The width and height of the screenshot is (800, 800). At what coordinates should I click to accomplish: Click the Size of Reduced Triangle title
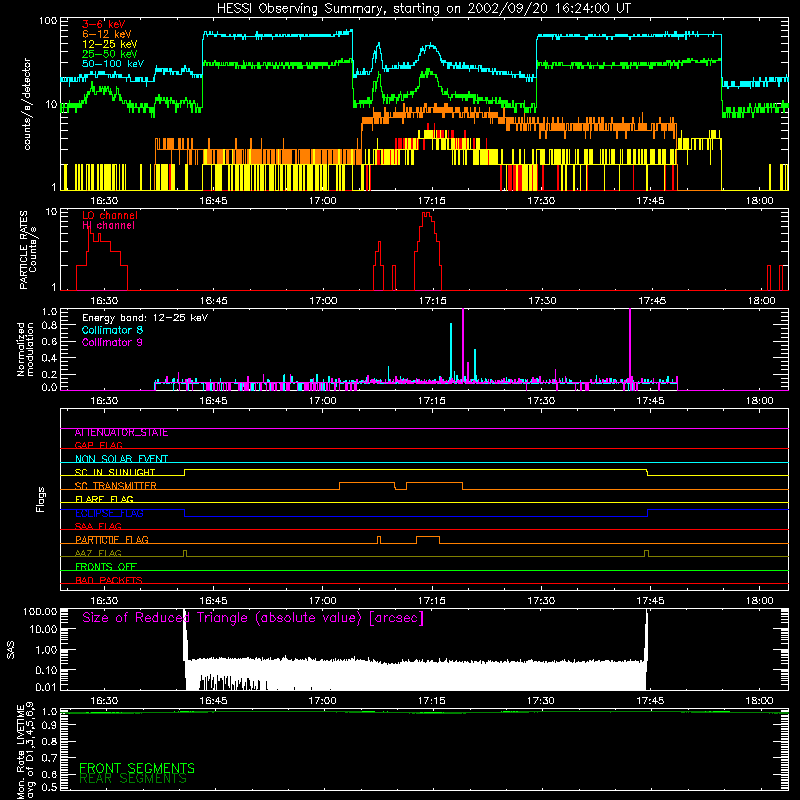point(253,618)
